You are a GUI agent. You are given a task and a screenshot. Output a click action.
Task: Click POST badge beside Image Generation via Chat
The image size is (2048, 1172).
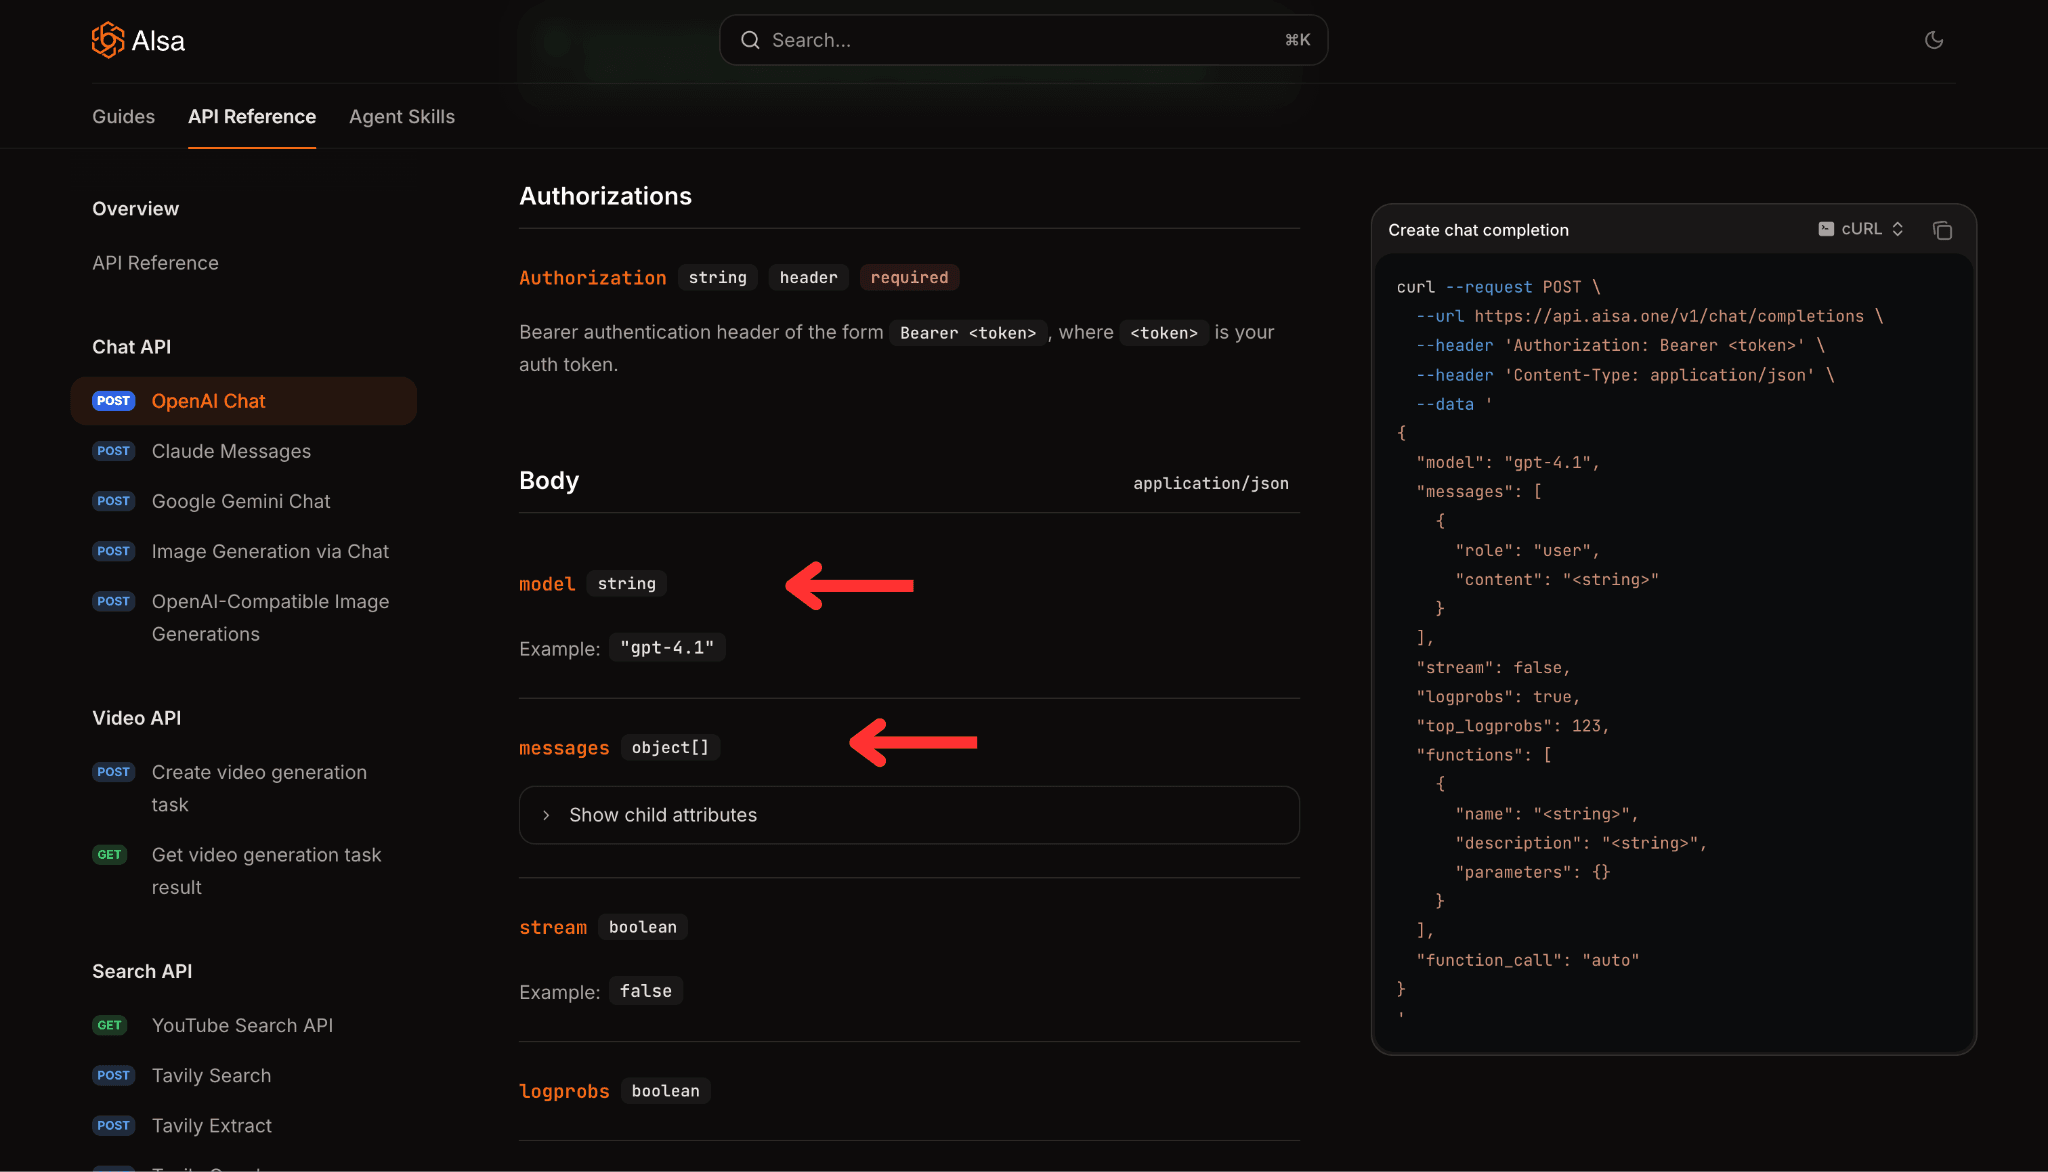(x=113, y=551)
